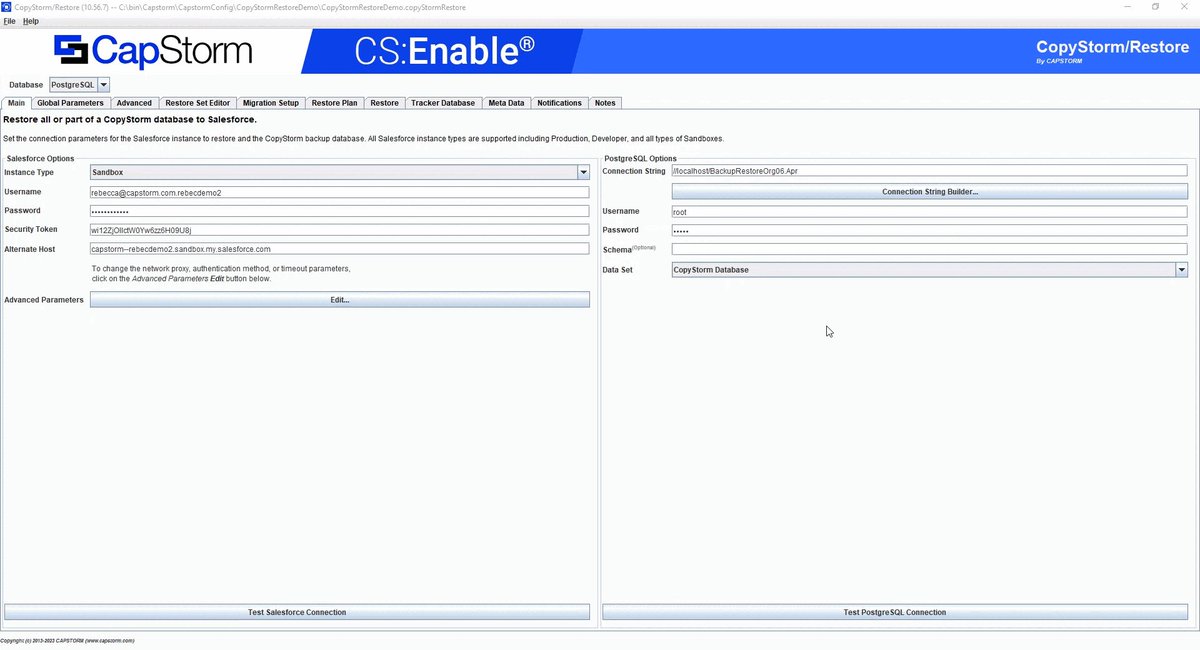
Task: Open the Database PostgreSQL dropdown
Action: [x=80, y=85]
